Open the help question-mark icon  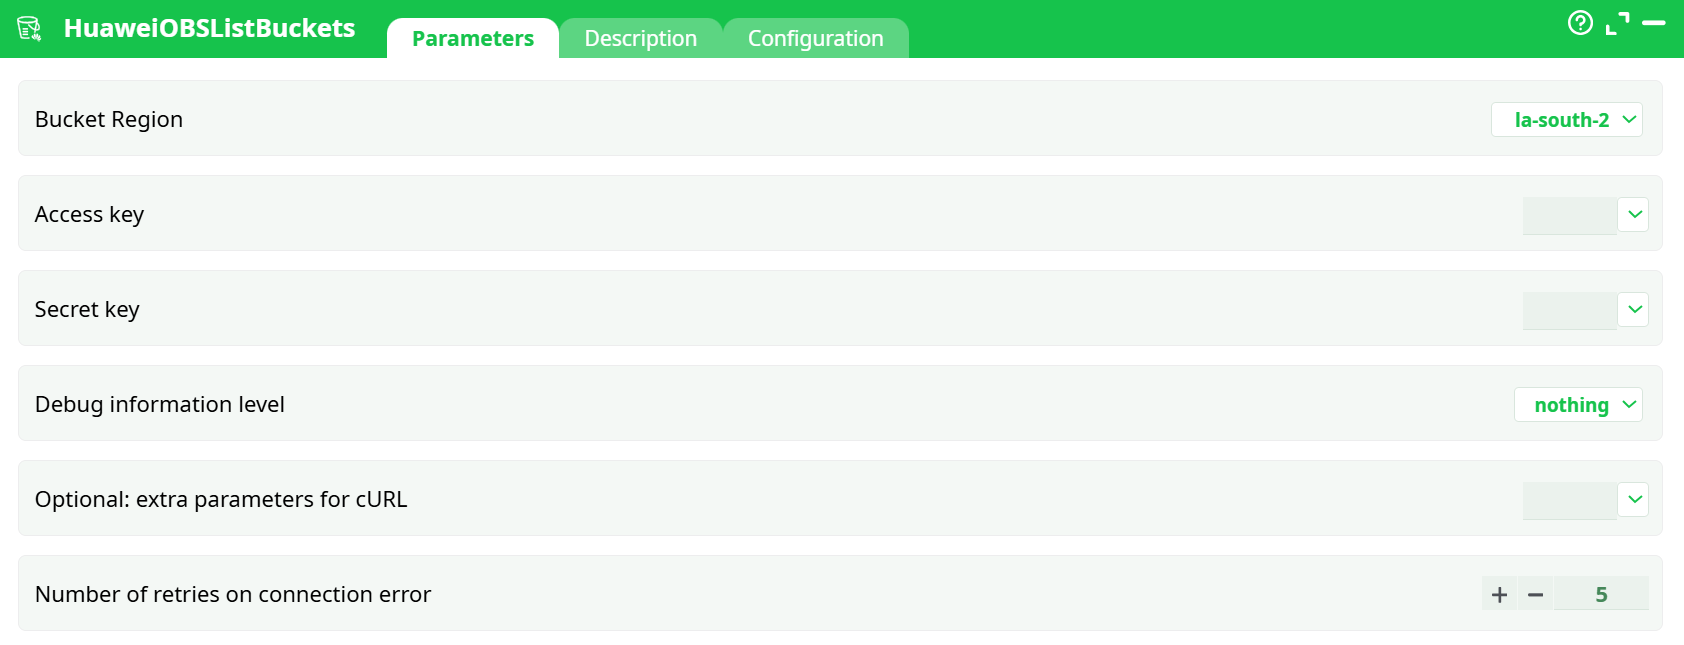(x=1581, y=23)
